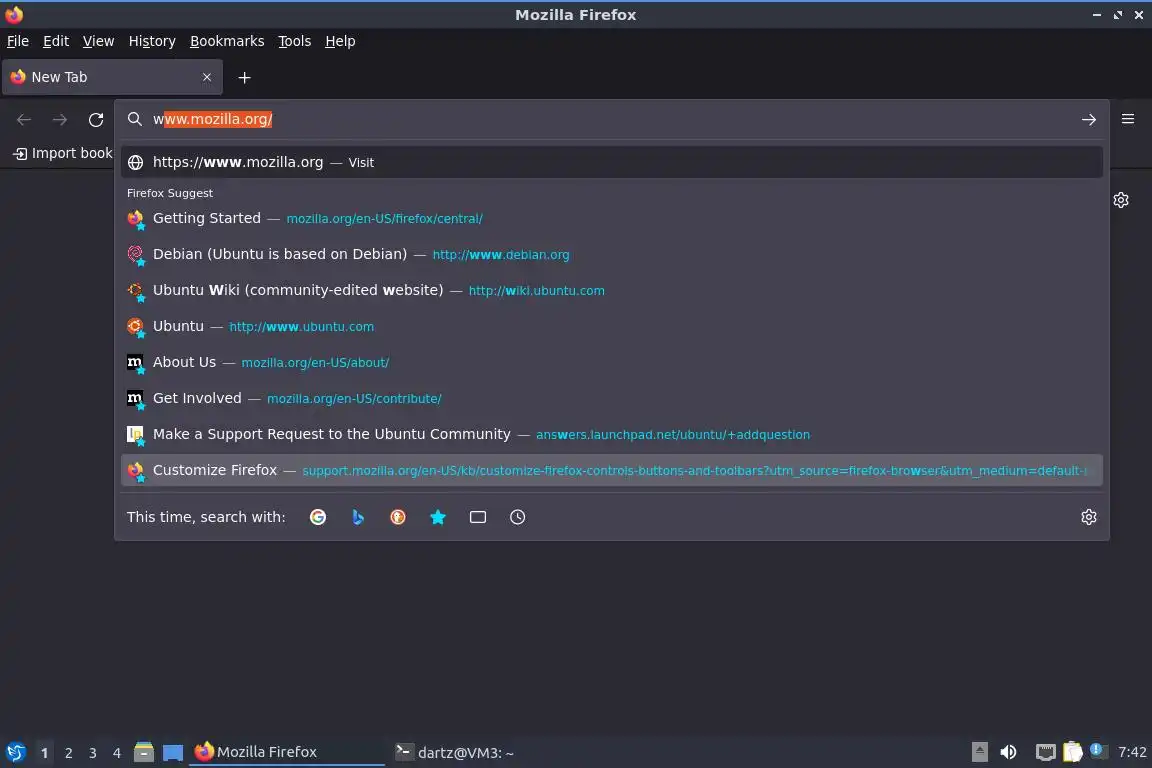1152x768 pixels.
Task: Search open tabs with the tab icon
Action: [x=478, y=517]
